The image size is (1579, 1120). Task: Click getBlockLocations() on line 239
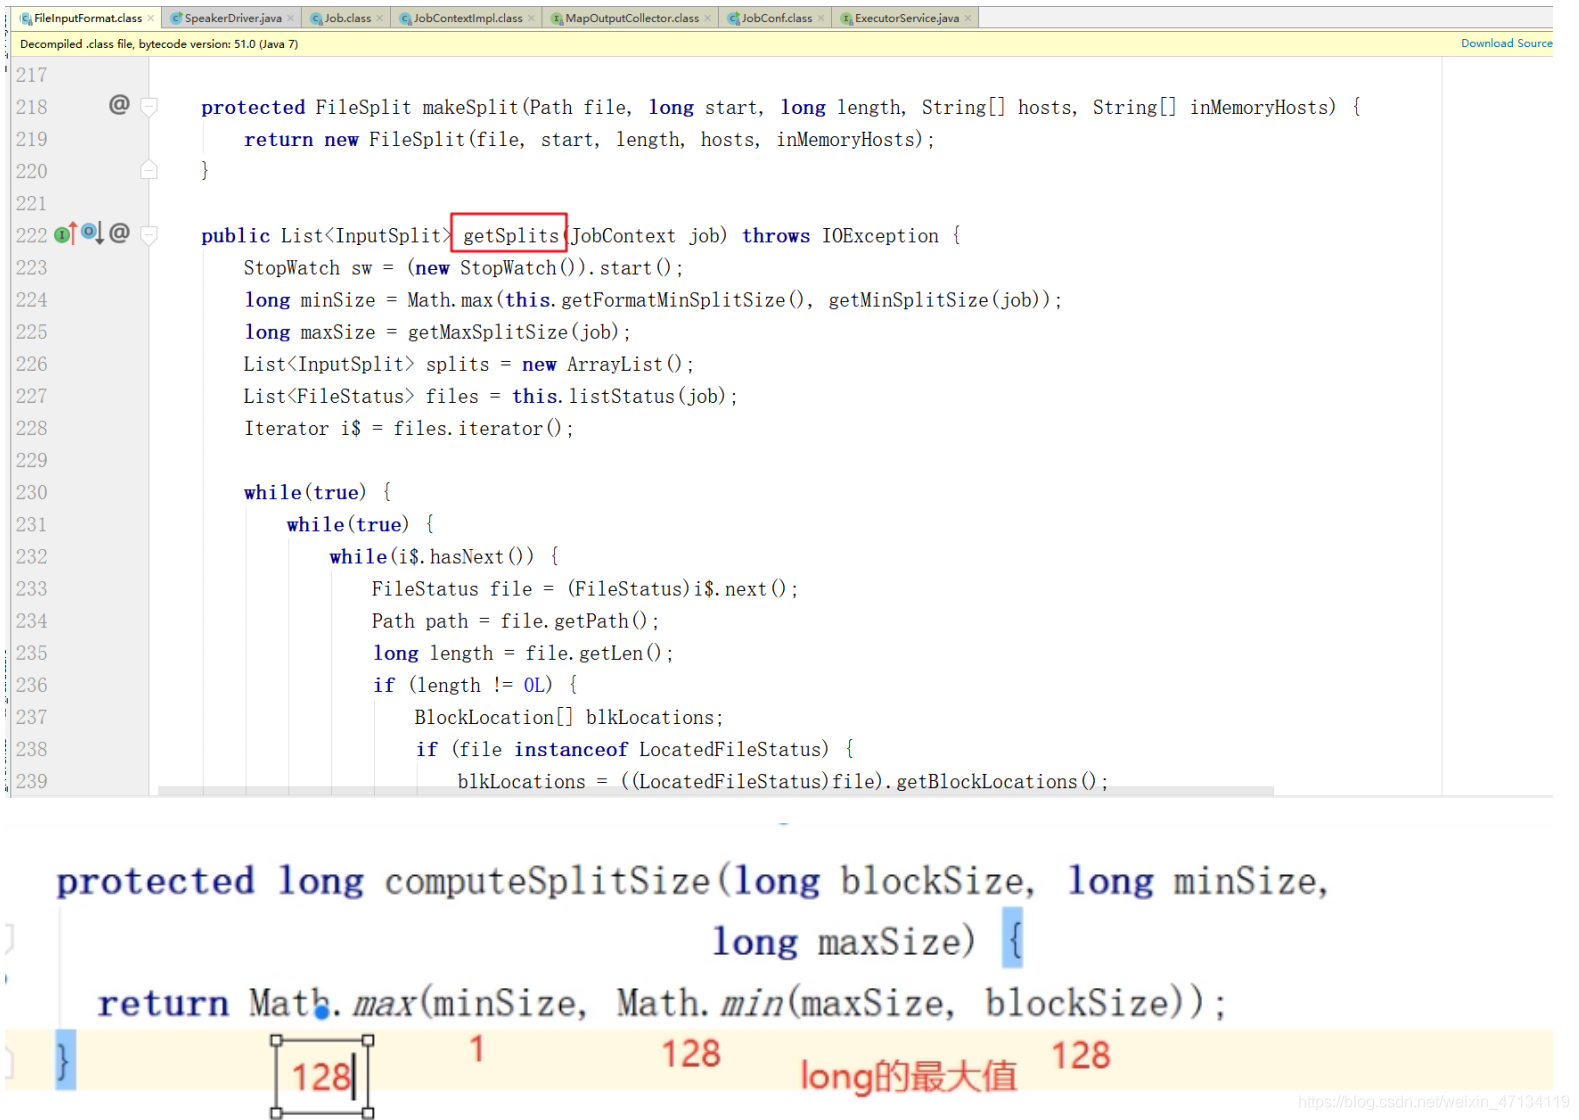(996, 781)
